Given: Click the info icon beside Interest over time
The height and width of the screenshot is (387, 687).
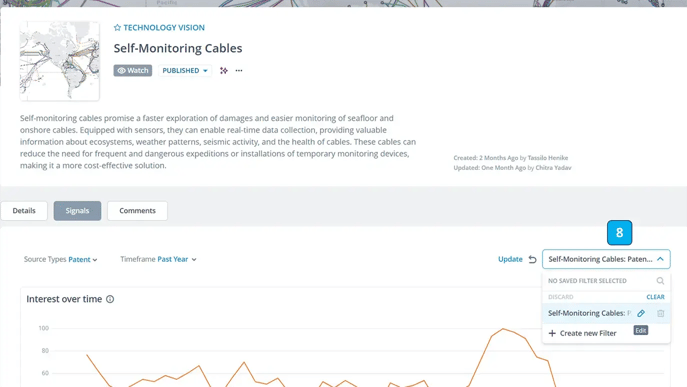Looking at the screenshot, I should (110, 299).
